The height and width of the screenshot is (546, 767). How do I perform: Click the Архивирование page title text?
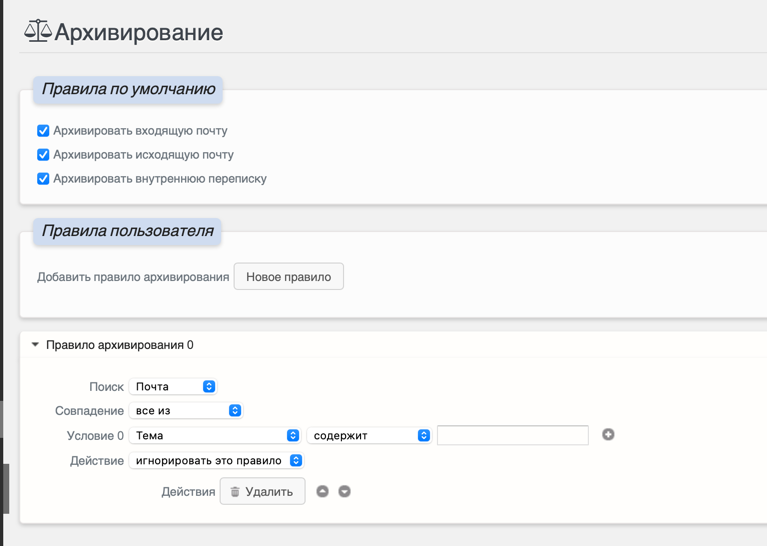coord(138,32)
